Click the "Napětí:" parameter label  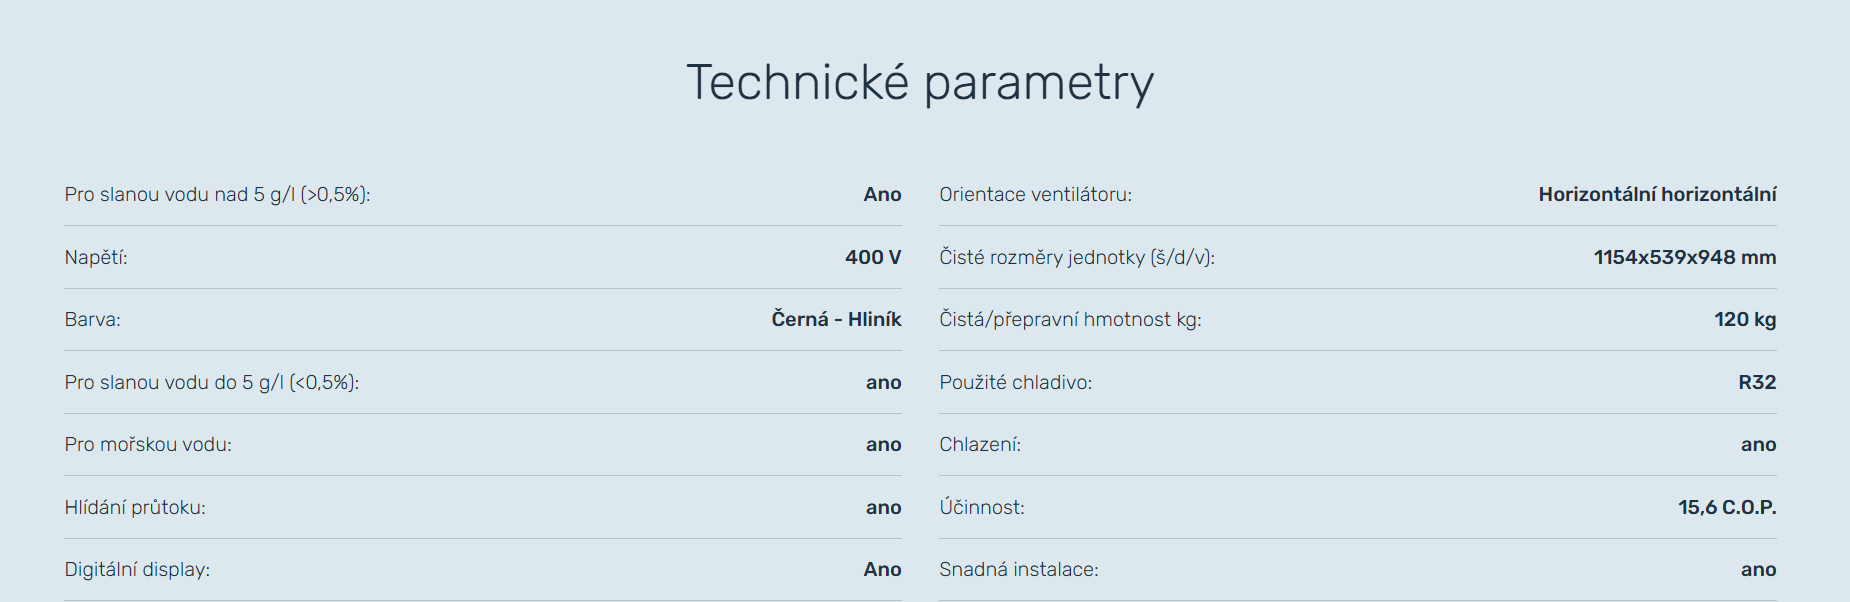point(96,258)
